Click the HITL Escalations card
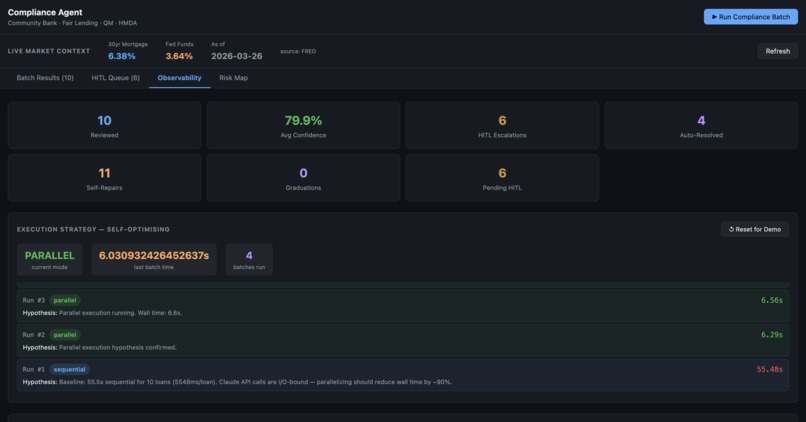 [502, 125]
